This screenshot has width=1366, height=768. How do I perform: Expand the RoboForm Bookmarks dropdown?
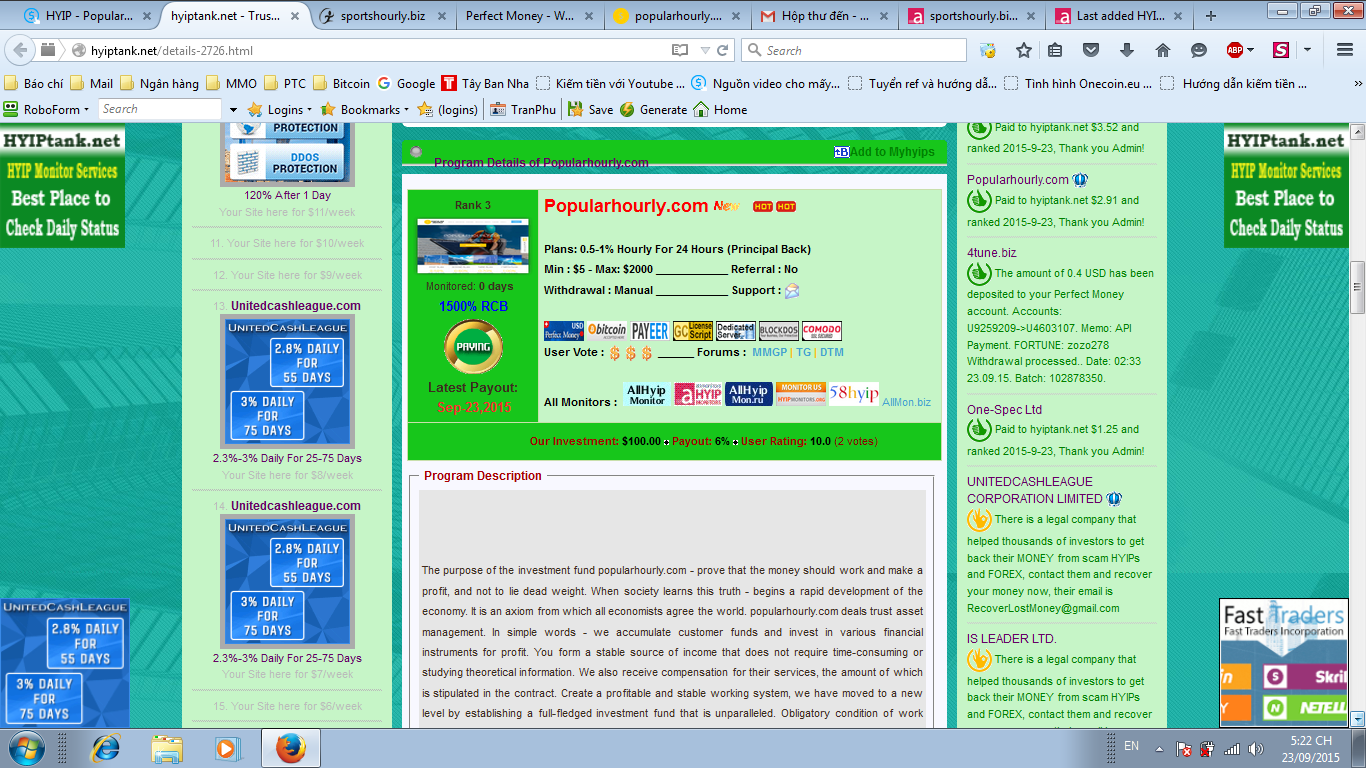coord(407,110)
